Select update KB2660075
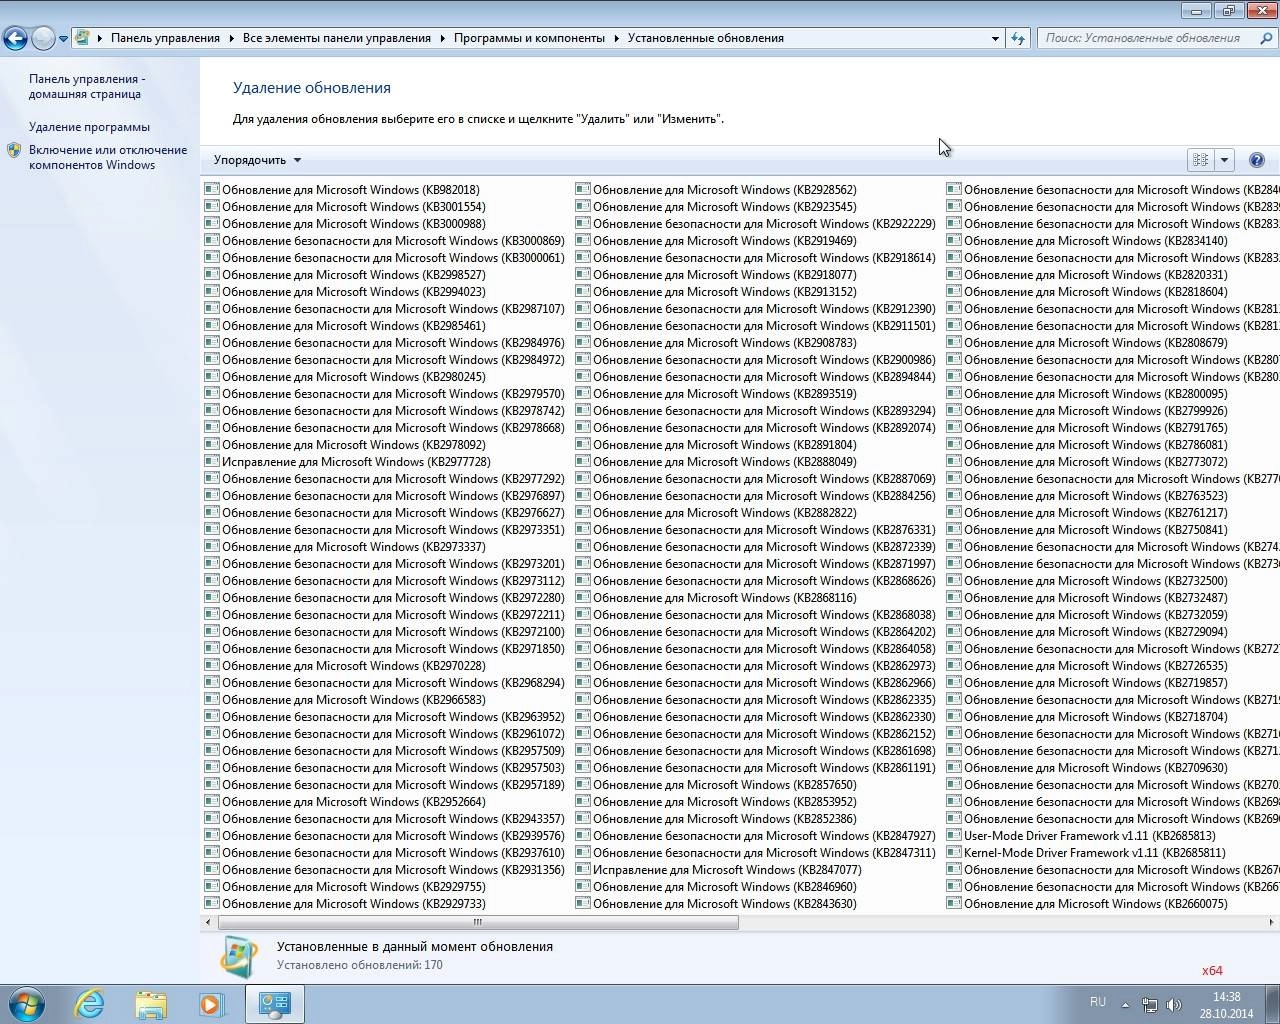Viewport: 1280px width, 1024px height. tap(1087, 903)
